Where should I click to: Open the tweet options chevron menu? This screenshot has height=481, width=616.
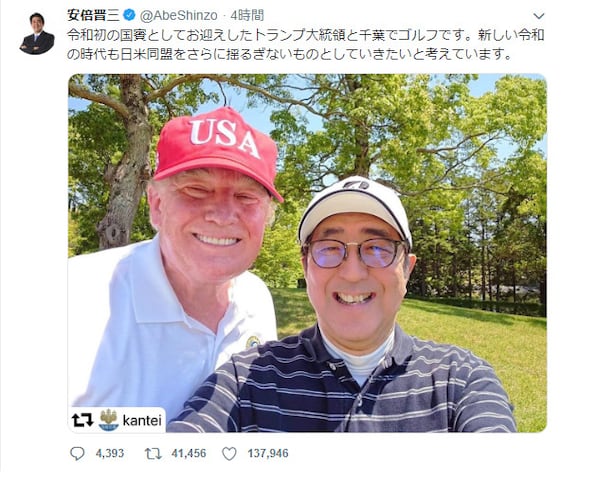pos(539,16)
